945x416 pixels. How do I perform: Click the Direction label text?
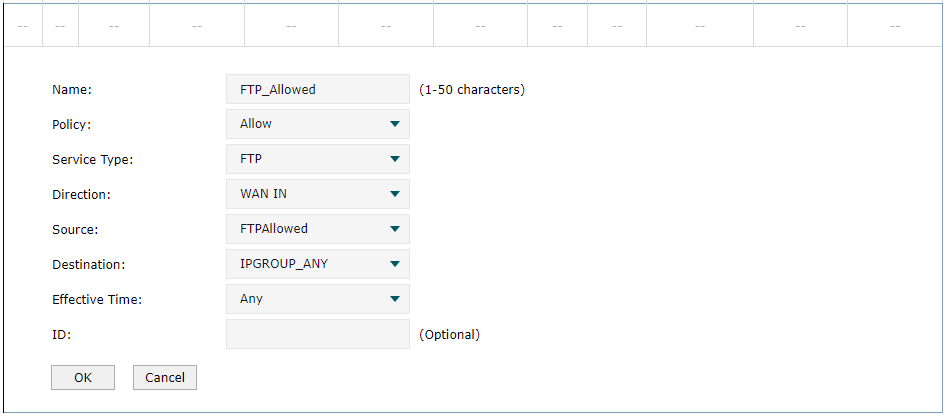(x=80, y=195)
